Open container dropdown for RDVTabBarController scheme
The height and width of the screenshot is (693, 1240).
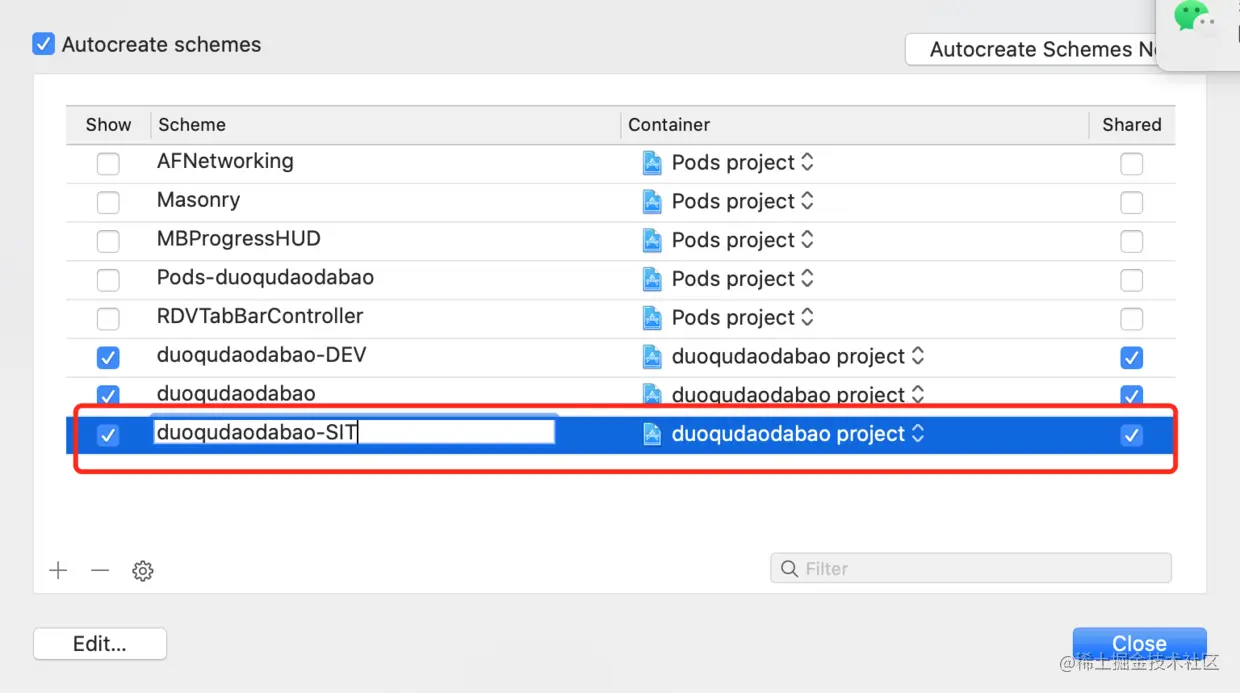pyautogui.click(x=807, y=318)
